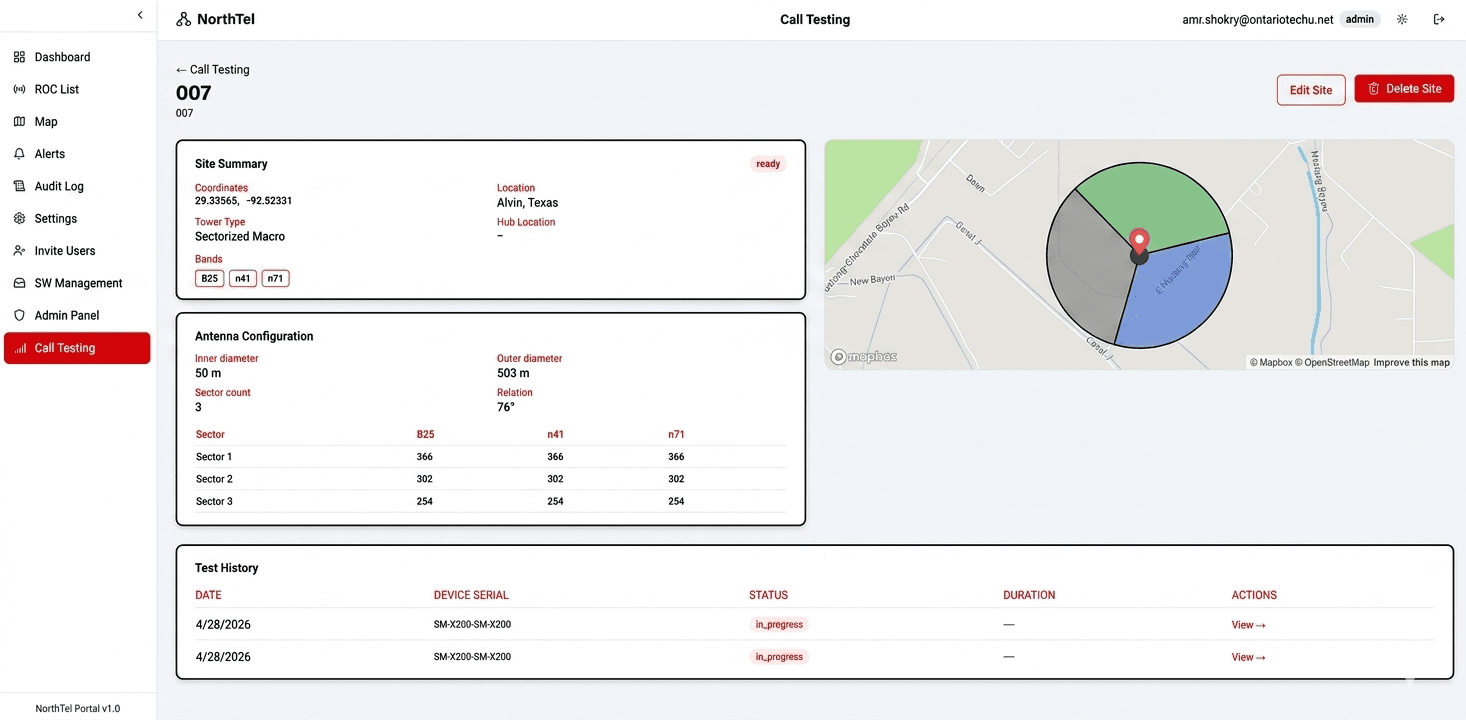Image resolution: width=1466 pixels, height=720 pixels.
Task: Toggle the light/dark theme sun icon
Action: click(x=1402, y=19)
